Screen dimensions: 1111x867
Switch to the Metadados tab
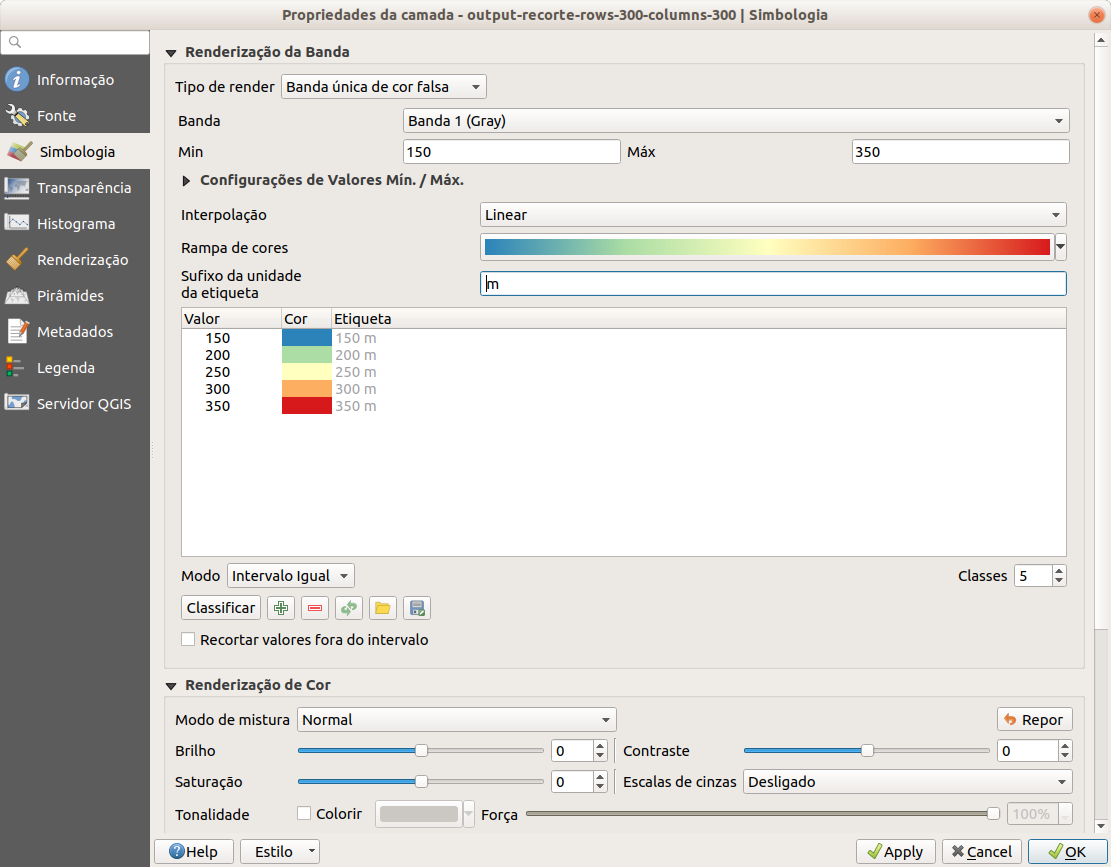(x=74, y=332)
